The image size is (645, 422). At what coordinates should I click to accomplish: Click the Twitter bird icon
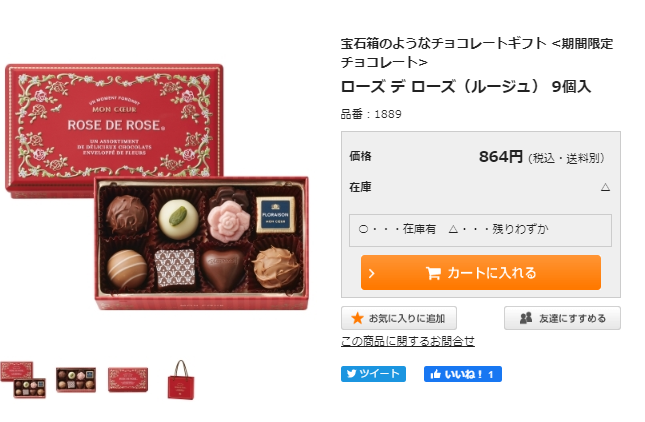tap(351, 374)
